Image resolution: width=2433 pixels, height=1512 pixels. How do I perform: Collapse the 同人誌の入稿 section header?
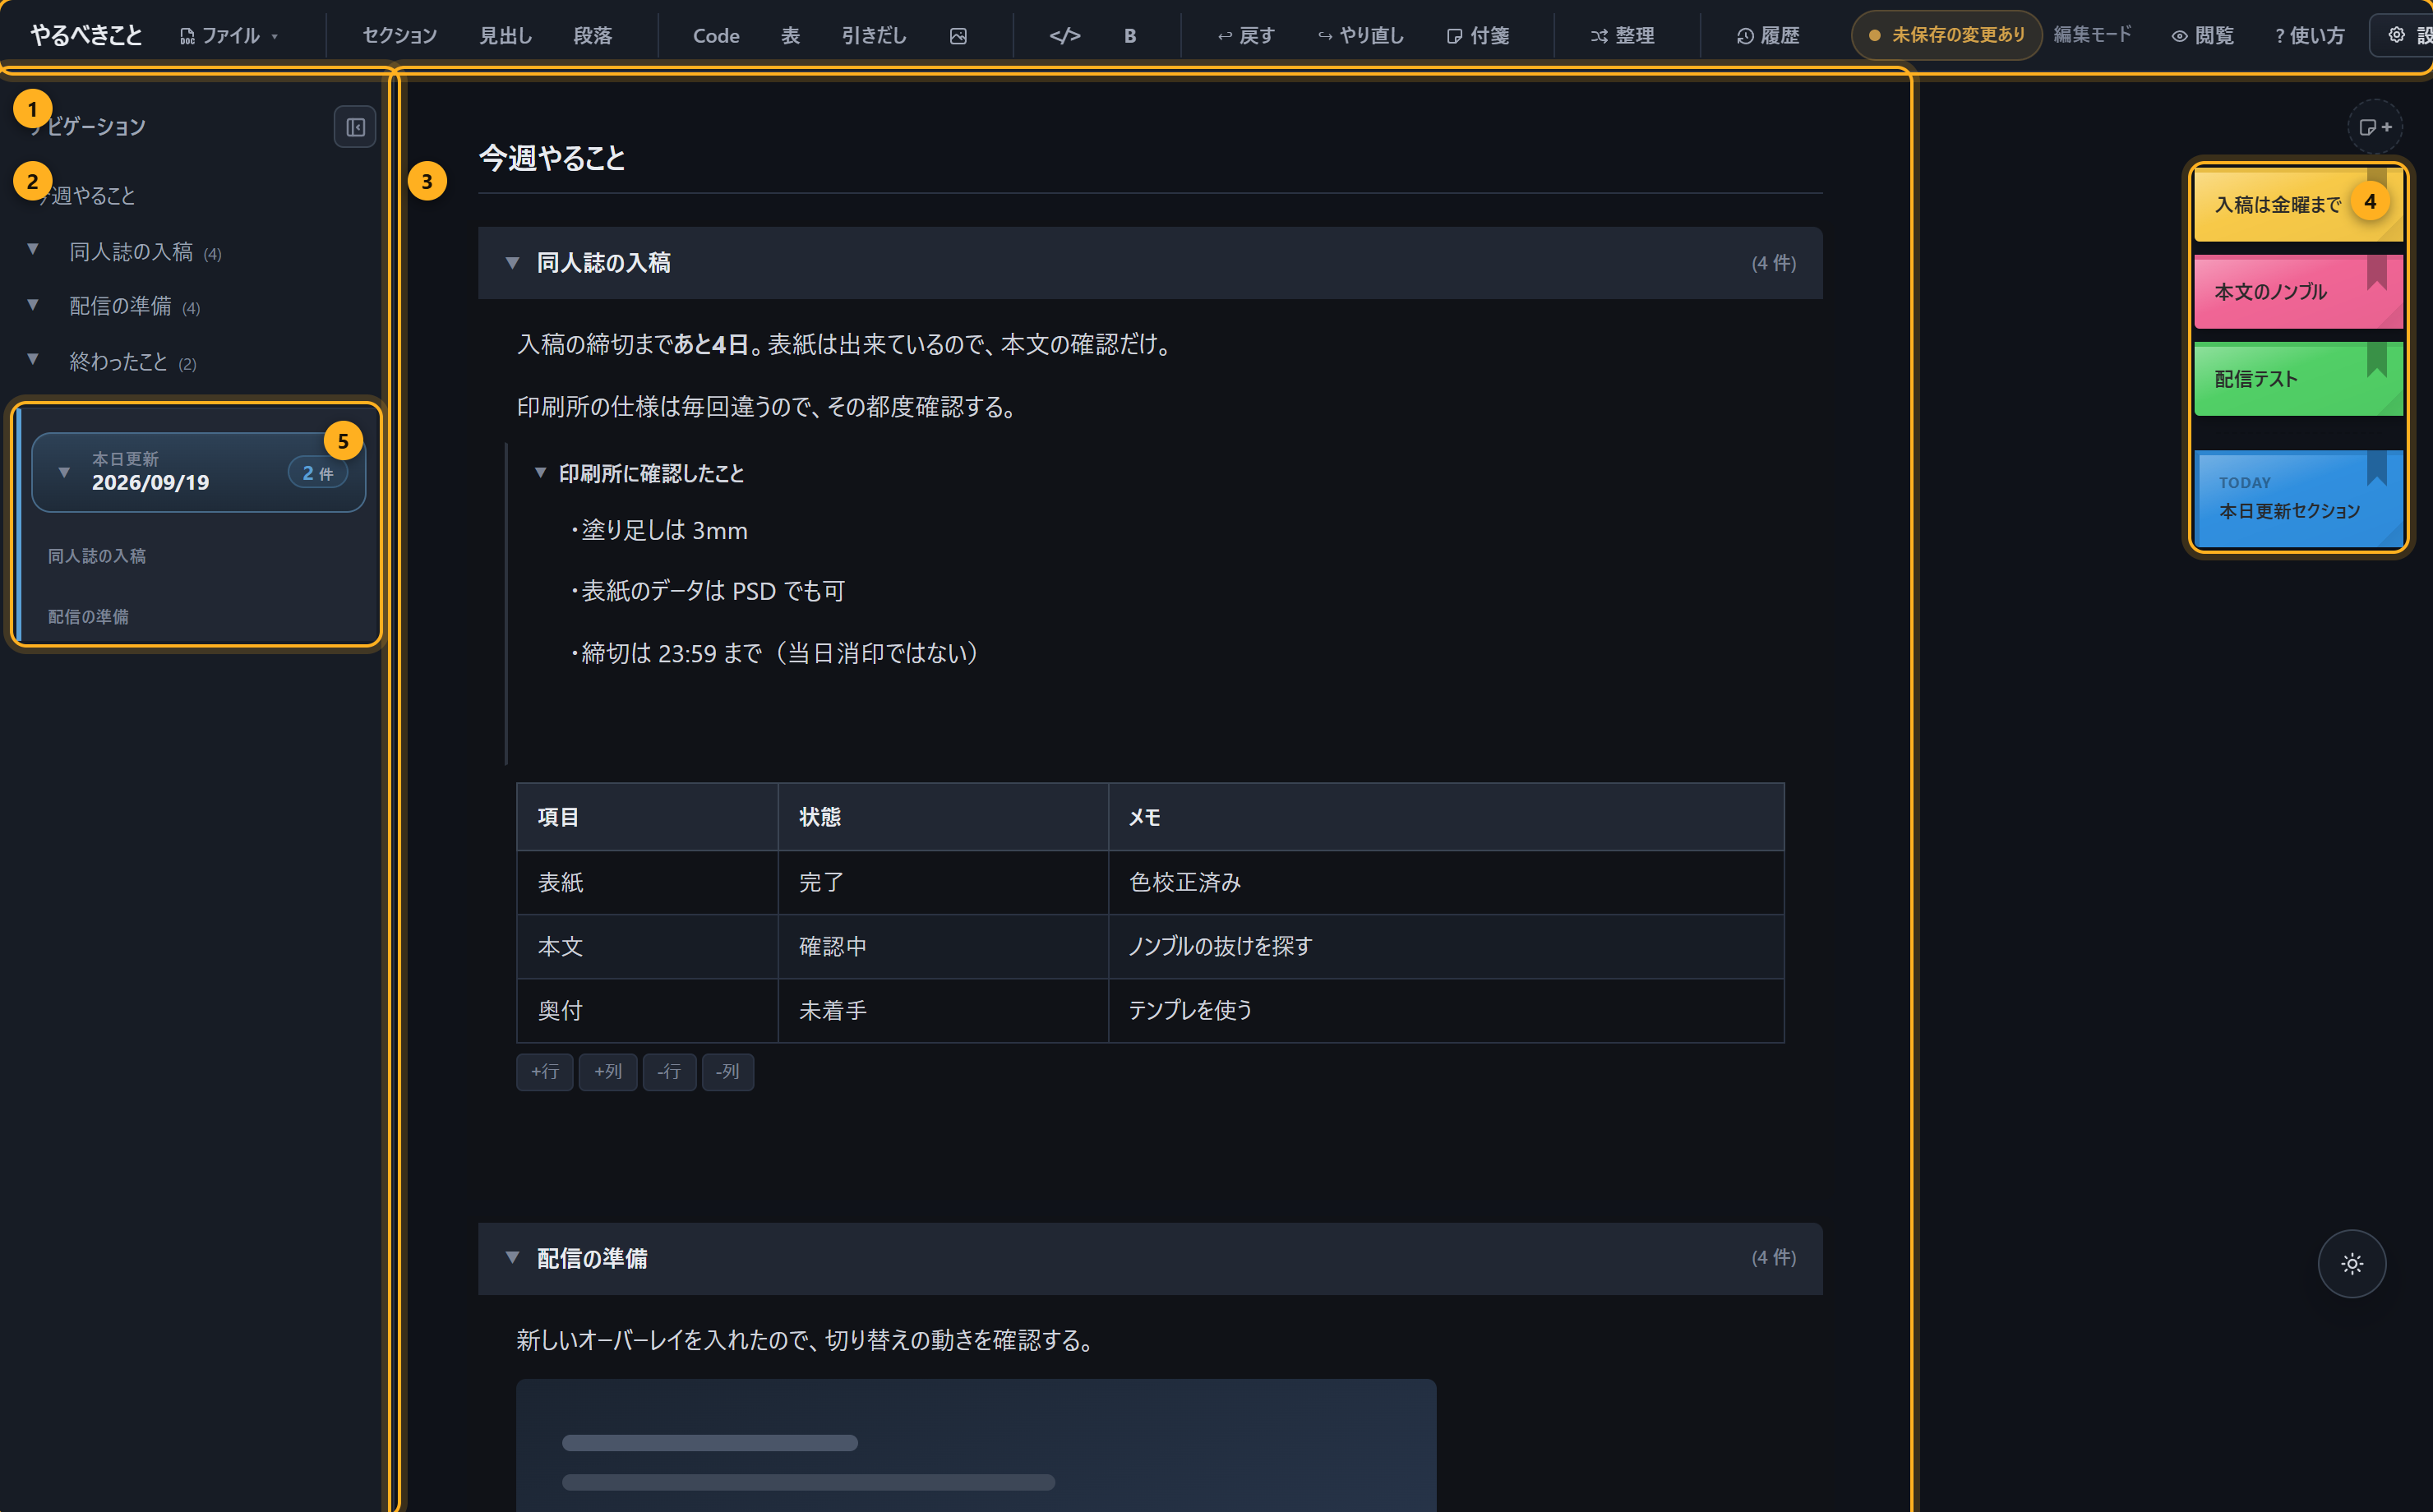point(512,263)
